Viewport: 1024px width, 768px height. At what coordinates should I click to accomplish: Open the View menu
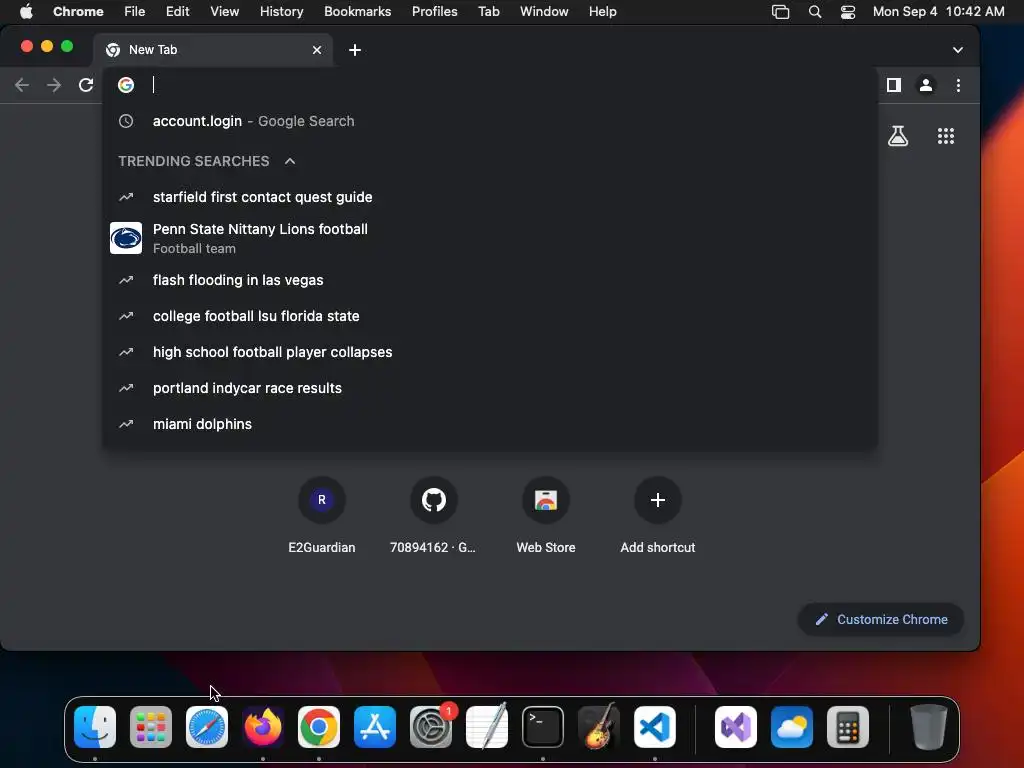[225, 11]
